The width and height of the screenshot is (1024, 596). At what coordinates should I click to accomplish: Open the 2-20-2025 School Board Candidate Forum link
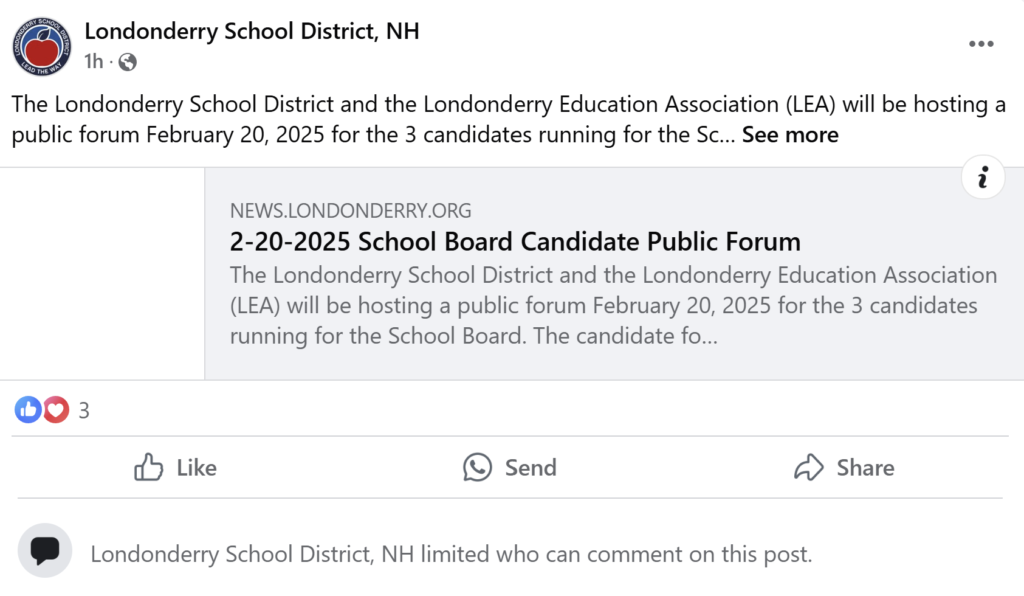(515, 242)
